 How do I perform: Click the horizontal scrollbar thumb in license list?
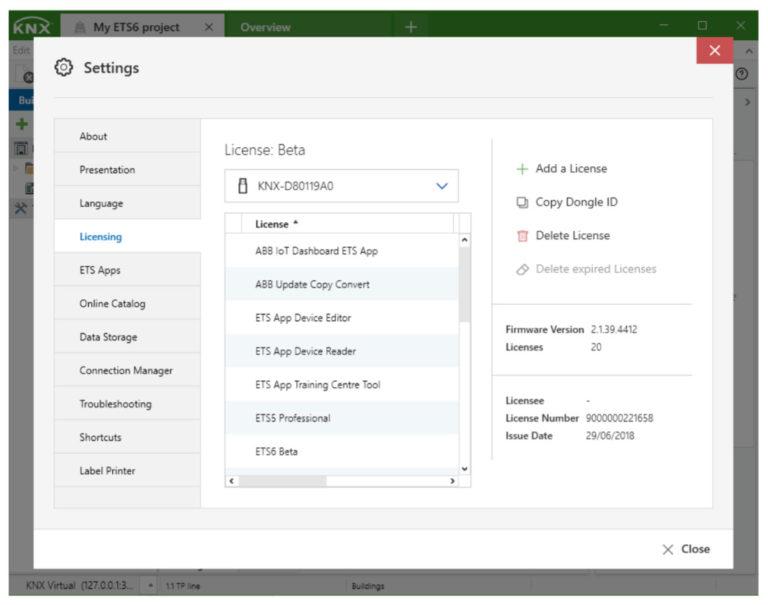282,481
